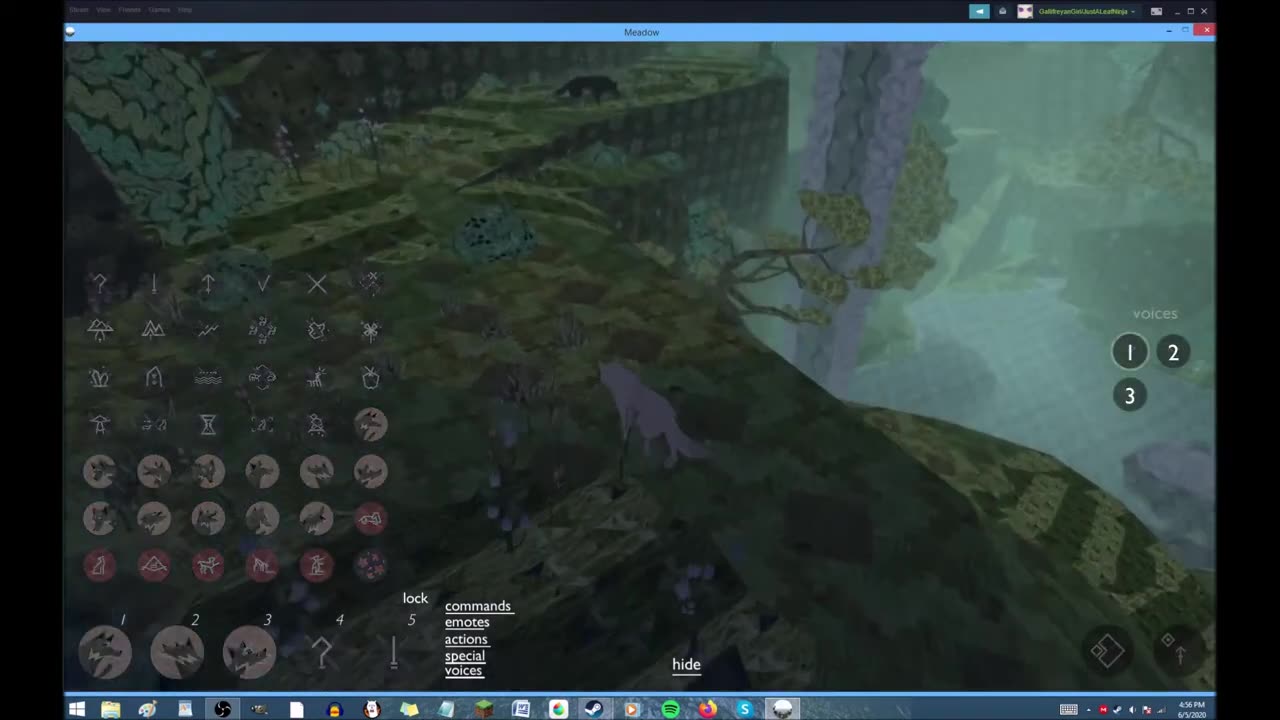This screenshot has height=720, width=1280.
Task: Select the grass tuft symbol
Action: tap(100, 377)
